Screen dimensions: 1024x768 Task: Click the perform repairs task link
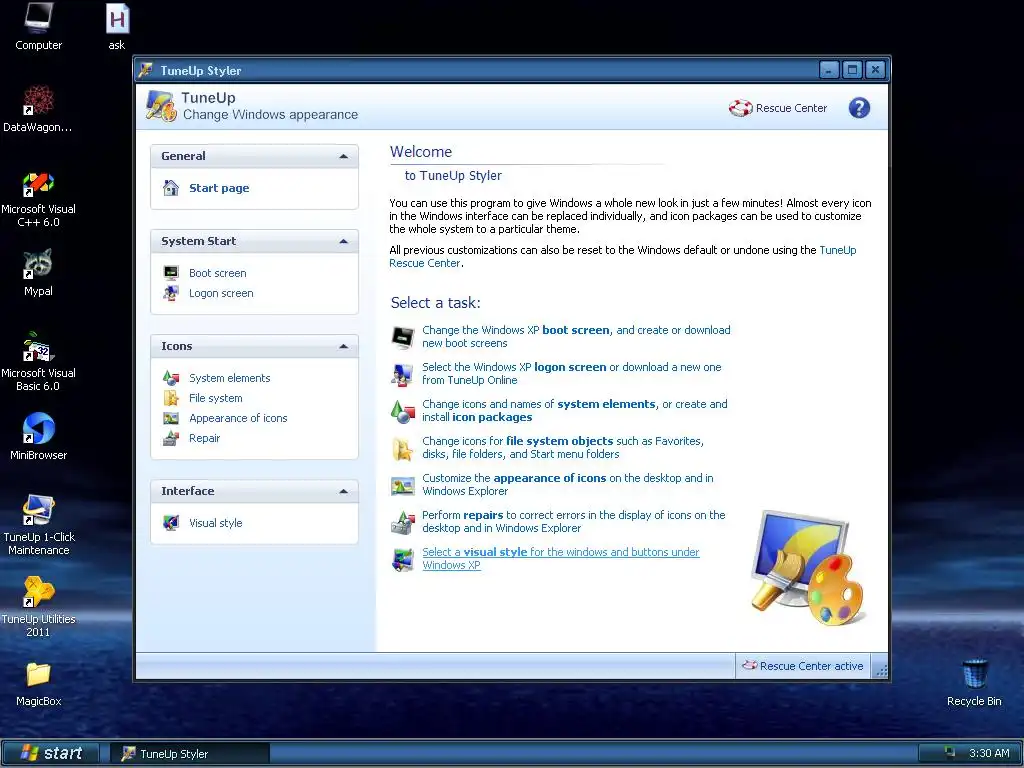(x=573, y=522)
